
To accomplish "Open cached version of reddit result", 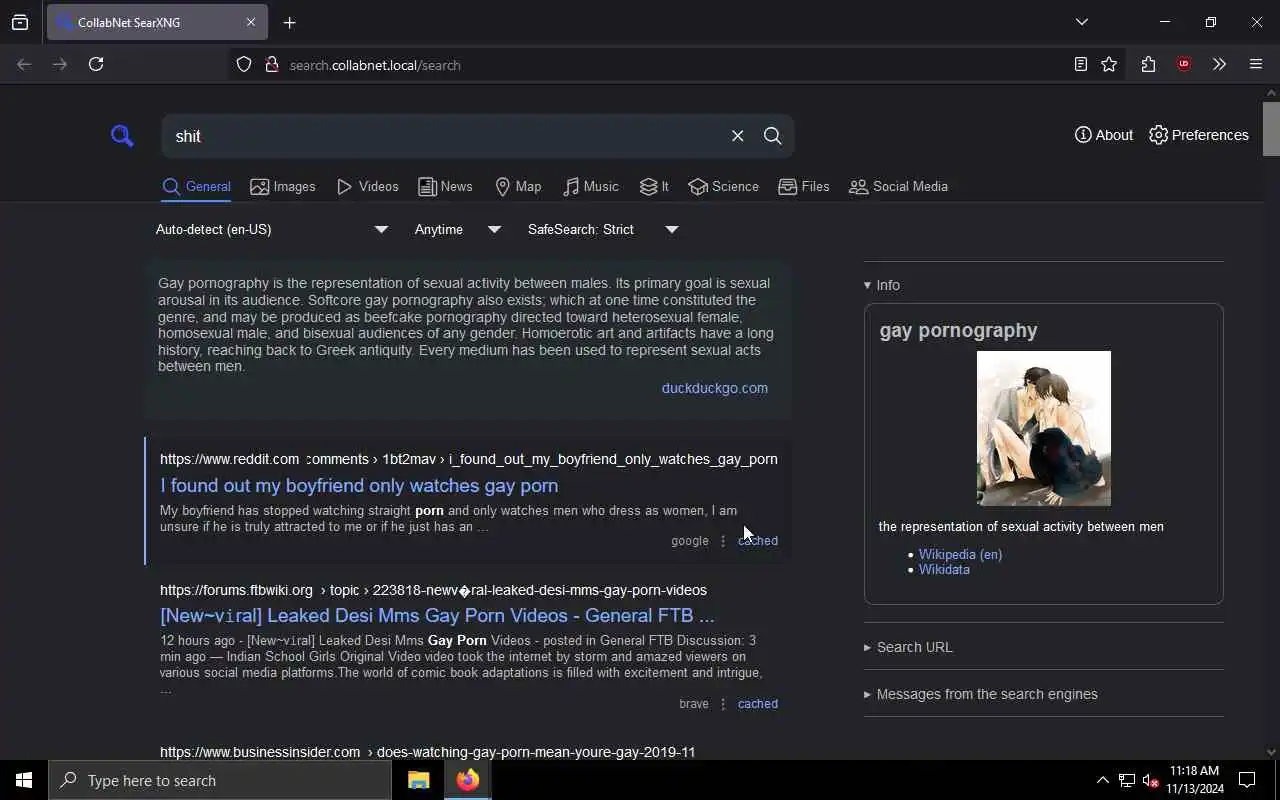I will (x=758, y=541).
